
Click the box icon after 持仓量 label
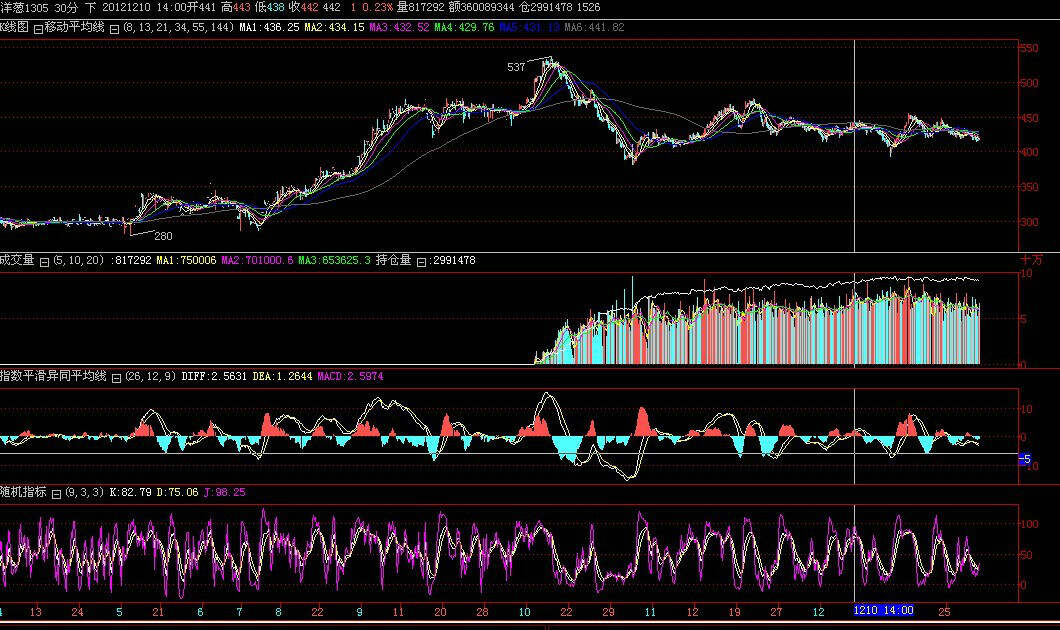421,262
